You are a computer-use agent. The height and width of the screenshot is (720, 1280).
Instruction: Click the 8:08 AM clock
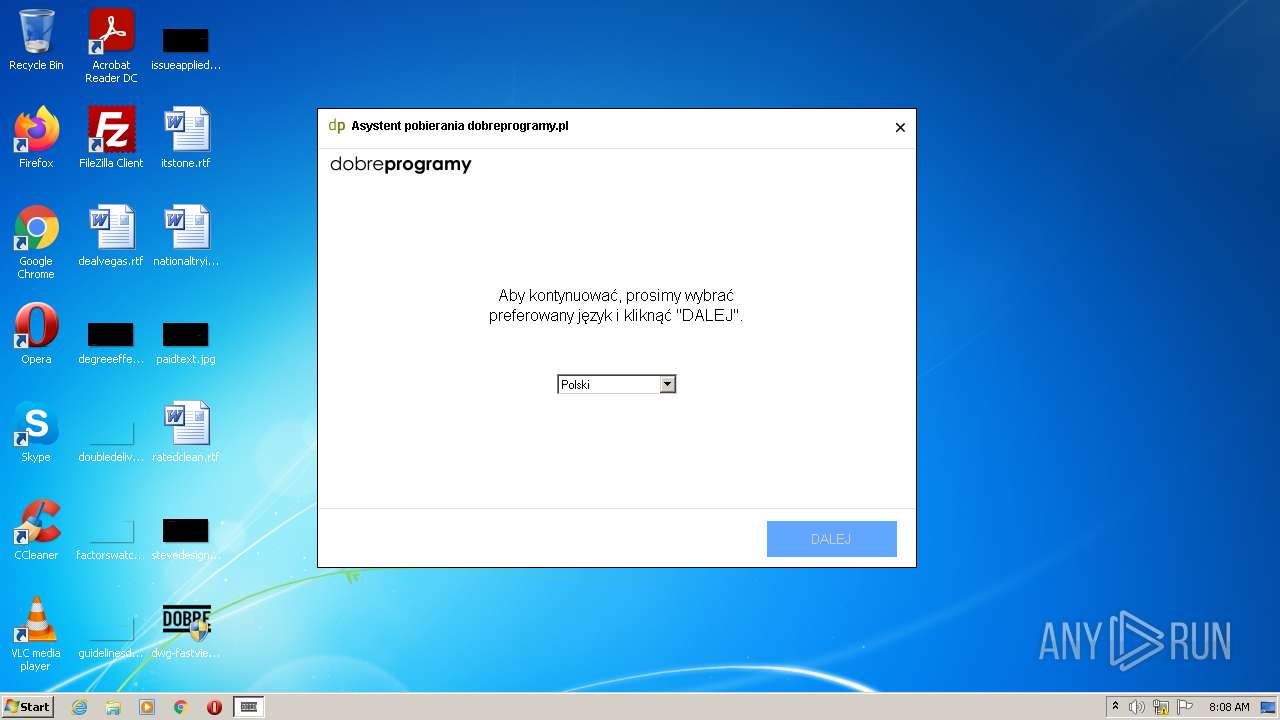click(1229, 707)
